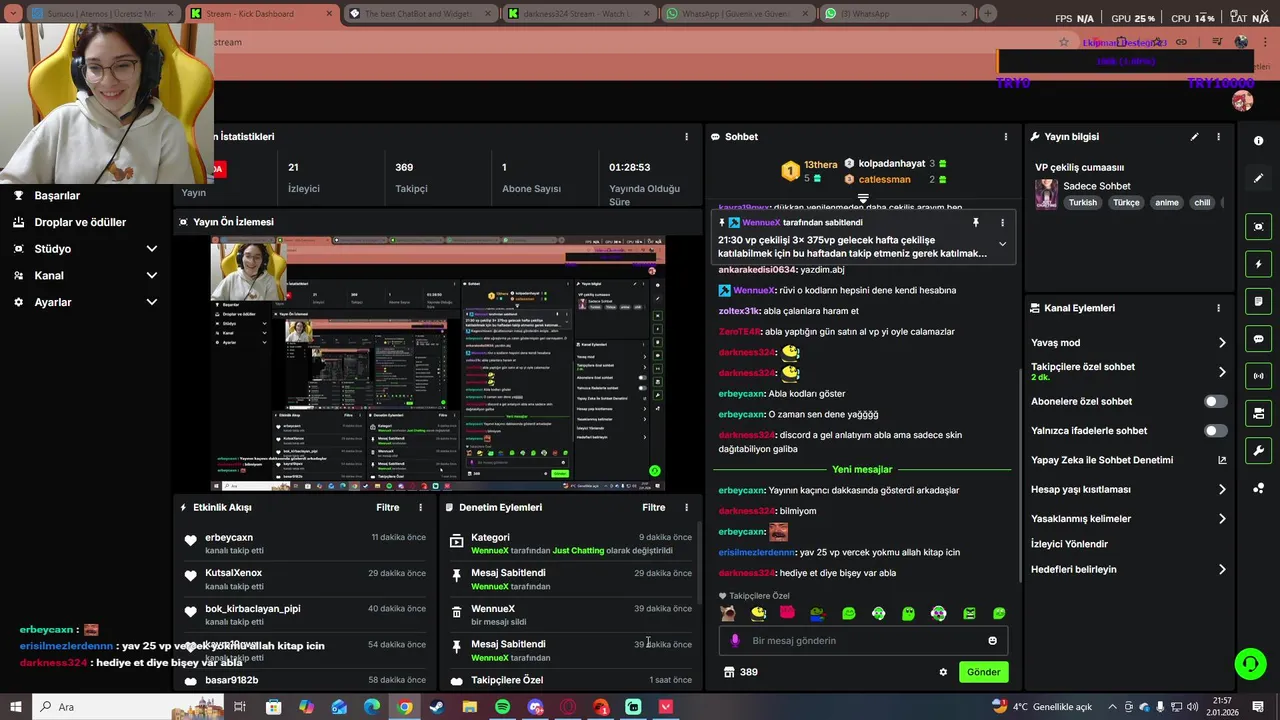
Task: Click the screen capture icon in right sidebar
Action: [1258, 227]
